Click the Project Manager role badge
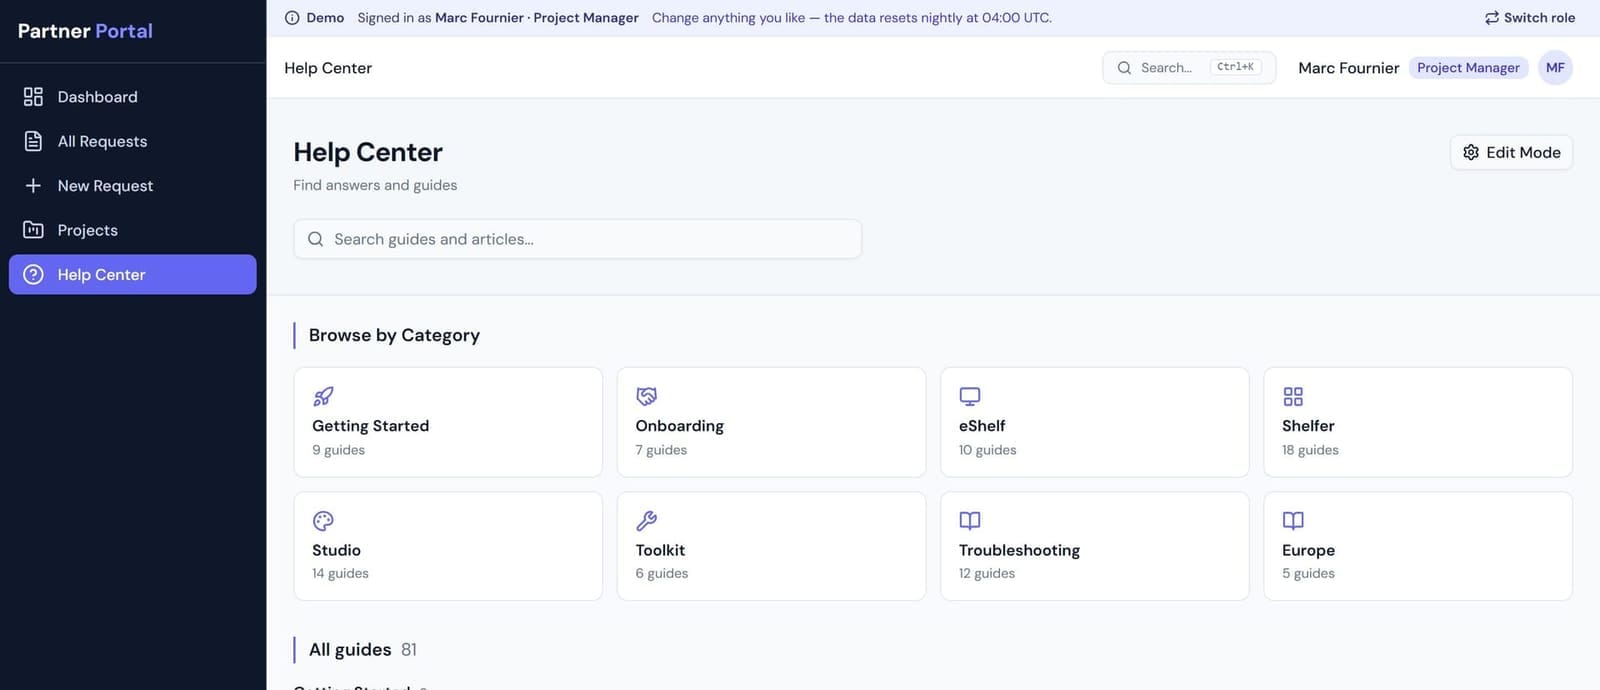Viewport: 1600px width, 690px height. point(1468,68)
